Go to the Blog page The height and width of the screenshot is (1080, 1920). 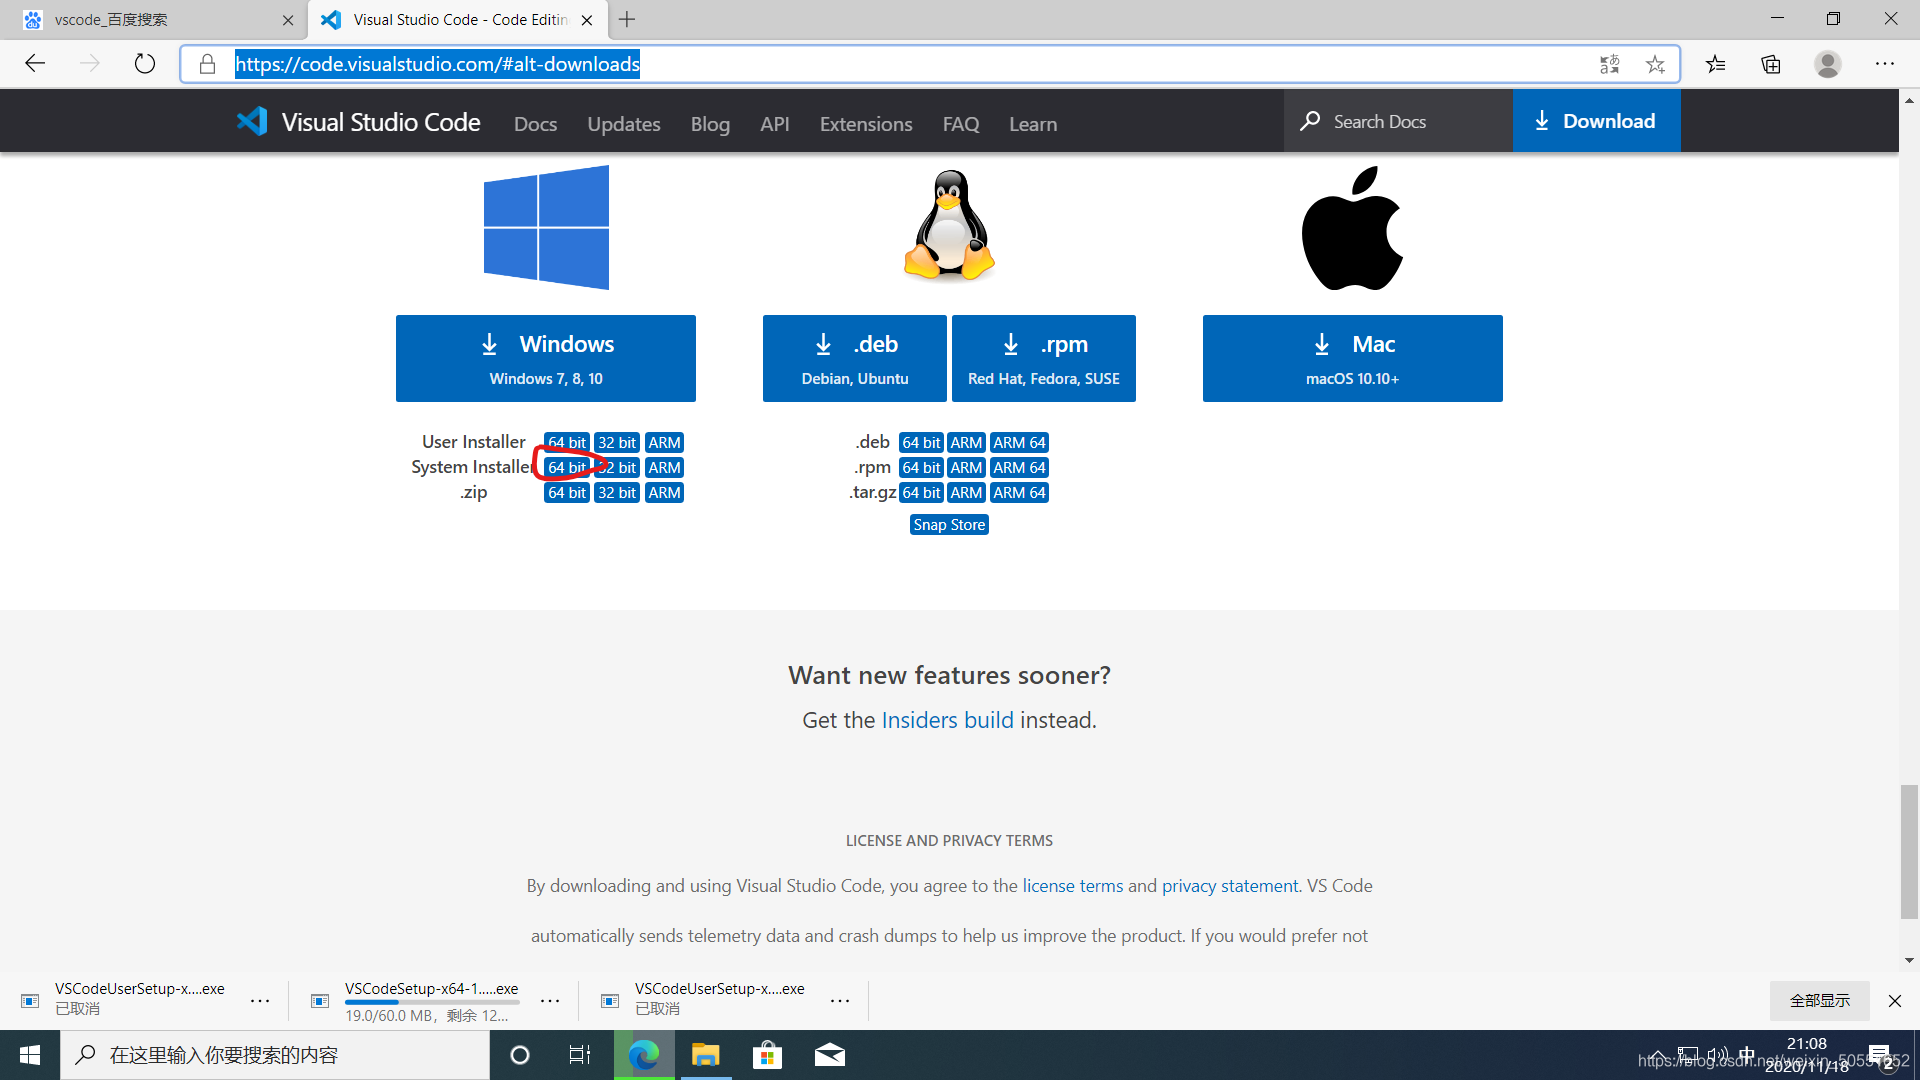[710, 124]
